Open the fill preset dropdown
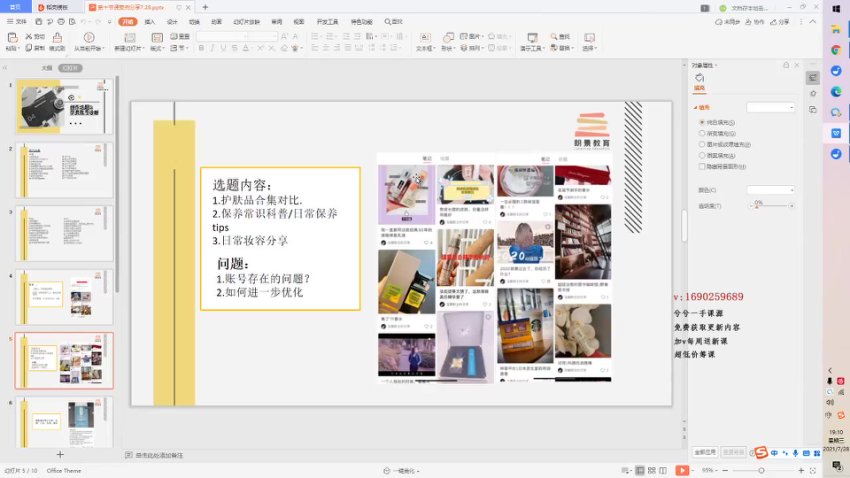This screenshot has width=850, height=478. point(770,107)
